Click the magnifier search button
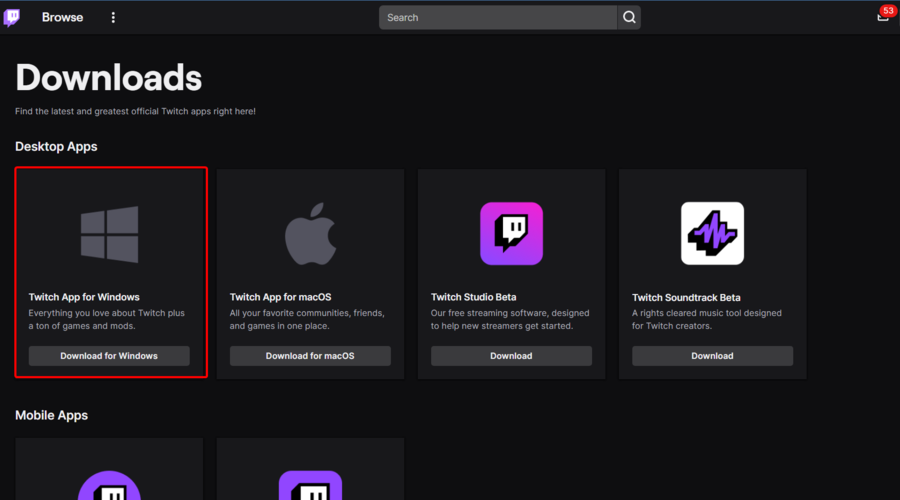 (629, 17)
